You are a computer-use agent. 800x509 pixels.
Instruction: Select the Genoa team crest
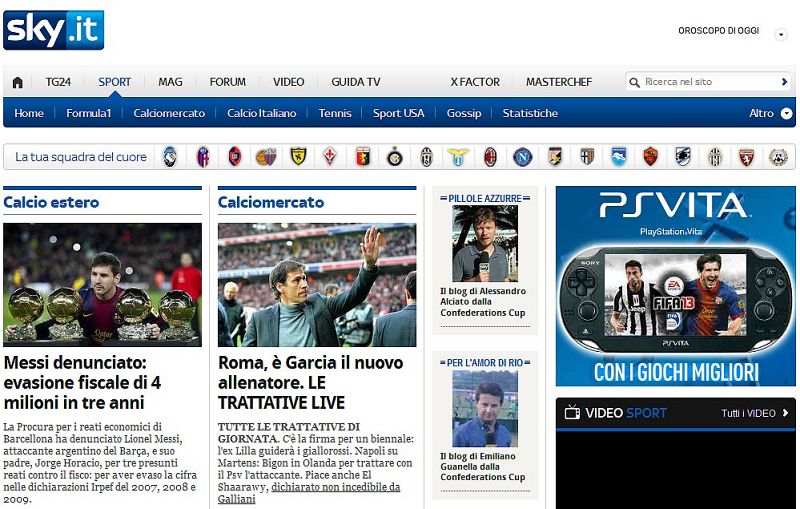(x=363, y=157)
